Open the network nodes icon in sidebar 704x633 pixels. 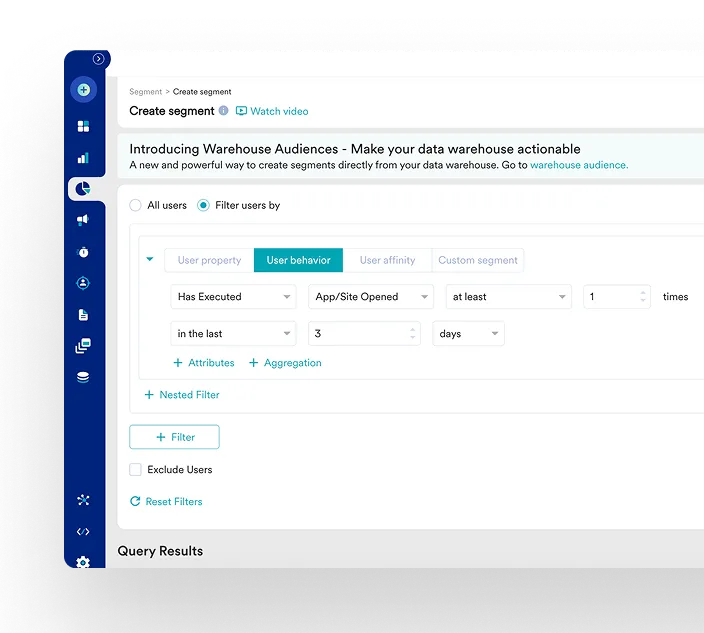tap(83, 500)
